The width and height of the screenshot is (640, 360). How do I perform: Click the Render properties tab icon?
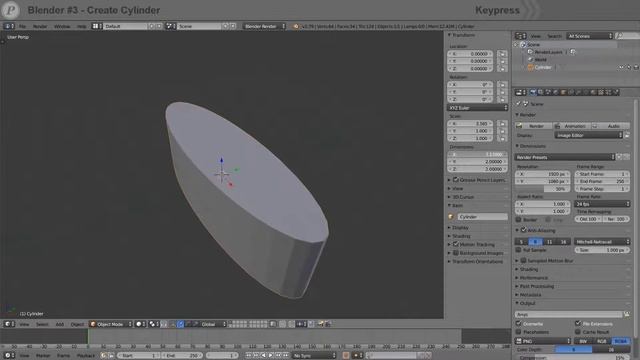point(533,93)
